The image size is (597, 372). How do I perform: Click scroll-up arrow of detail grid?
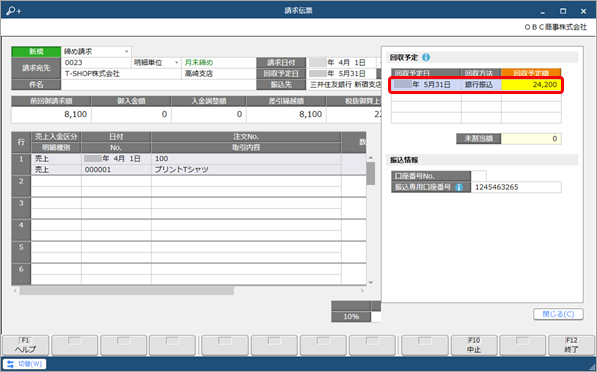click(x=371, y=158)
